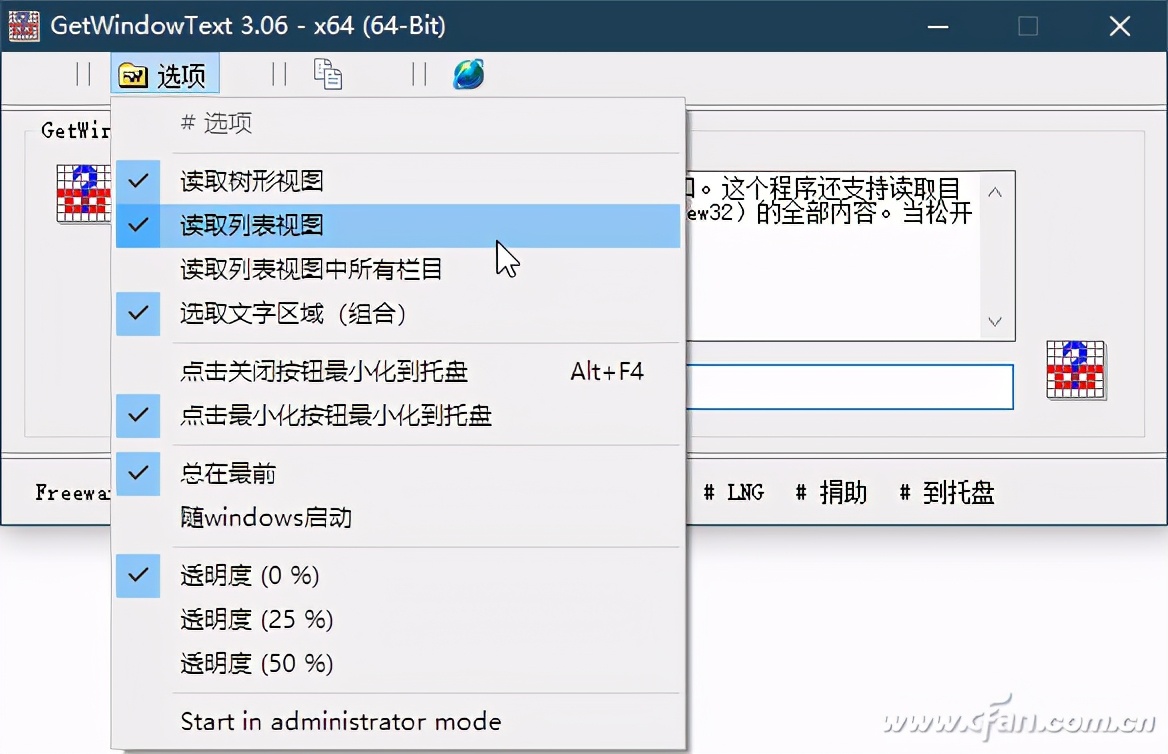Toggle 读取树形视图 option
This screenshot has width=1168, height=754.
point(398,181)
